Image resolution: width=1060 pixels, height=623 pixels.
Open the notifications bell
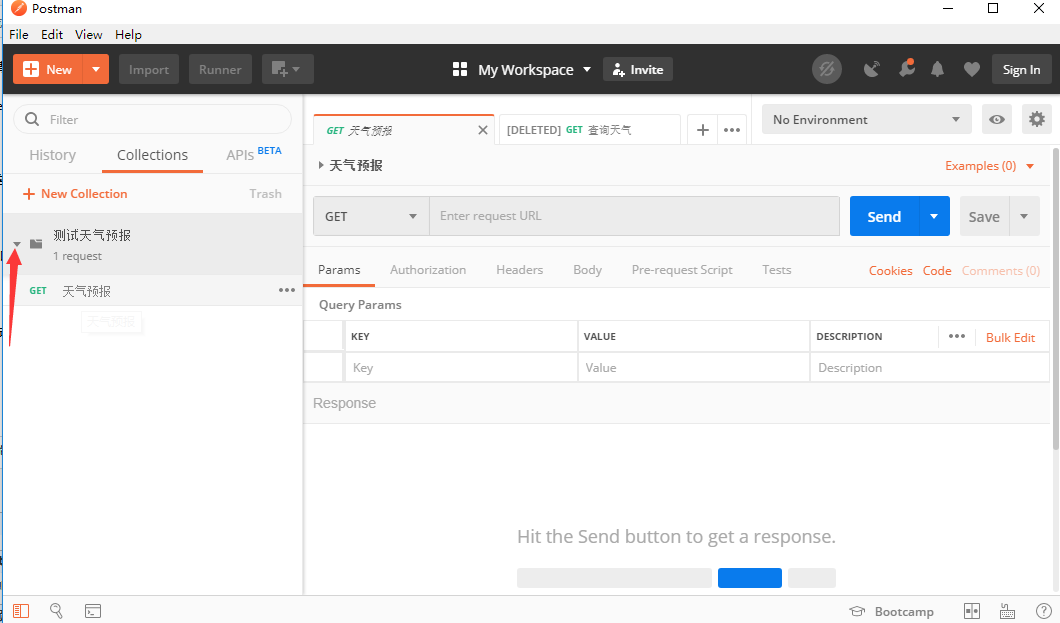(937, 69)
